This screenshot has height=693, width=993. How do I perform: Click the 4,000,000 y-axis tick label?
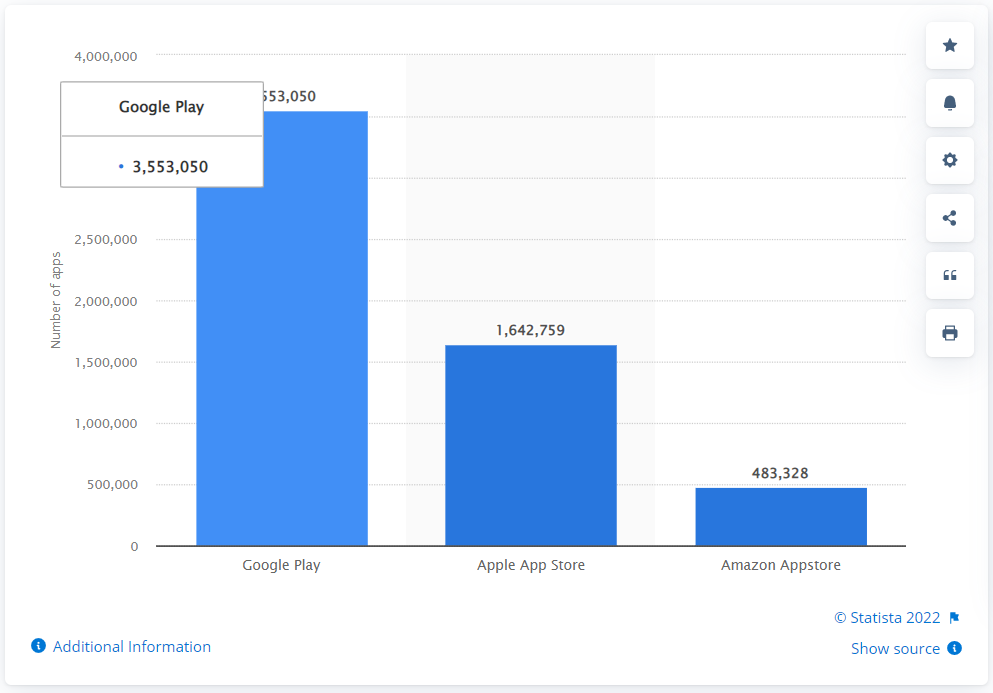point(106,56)
